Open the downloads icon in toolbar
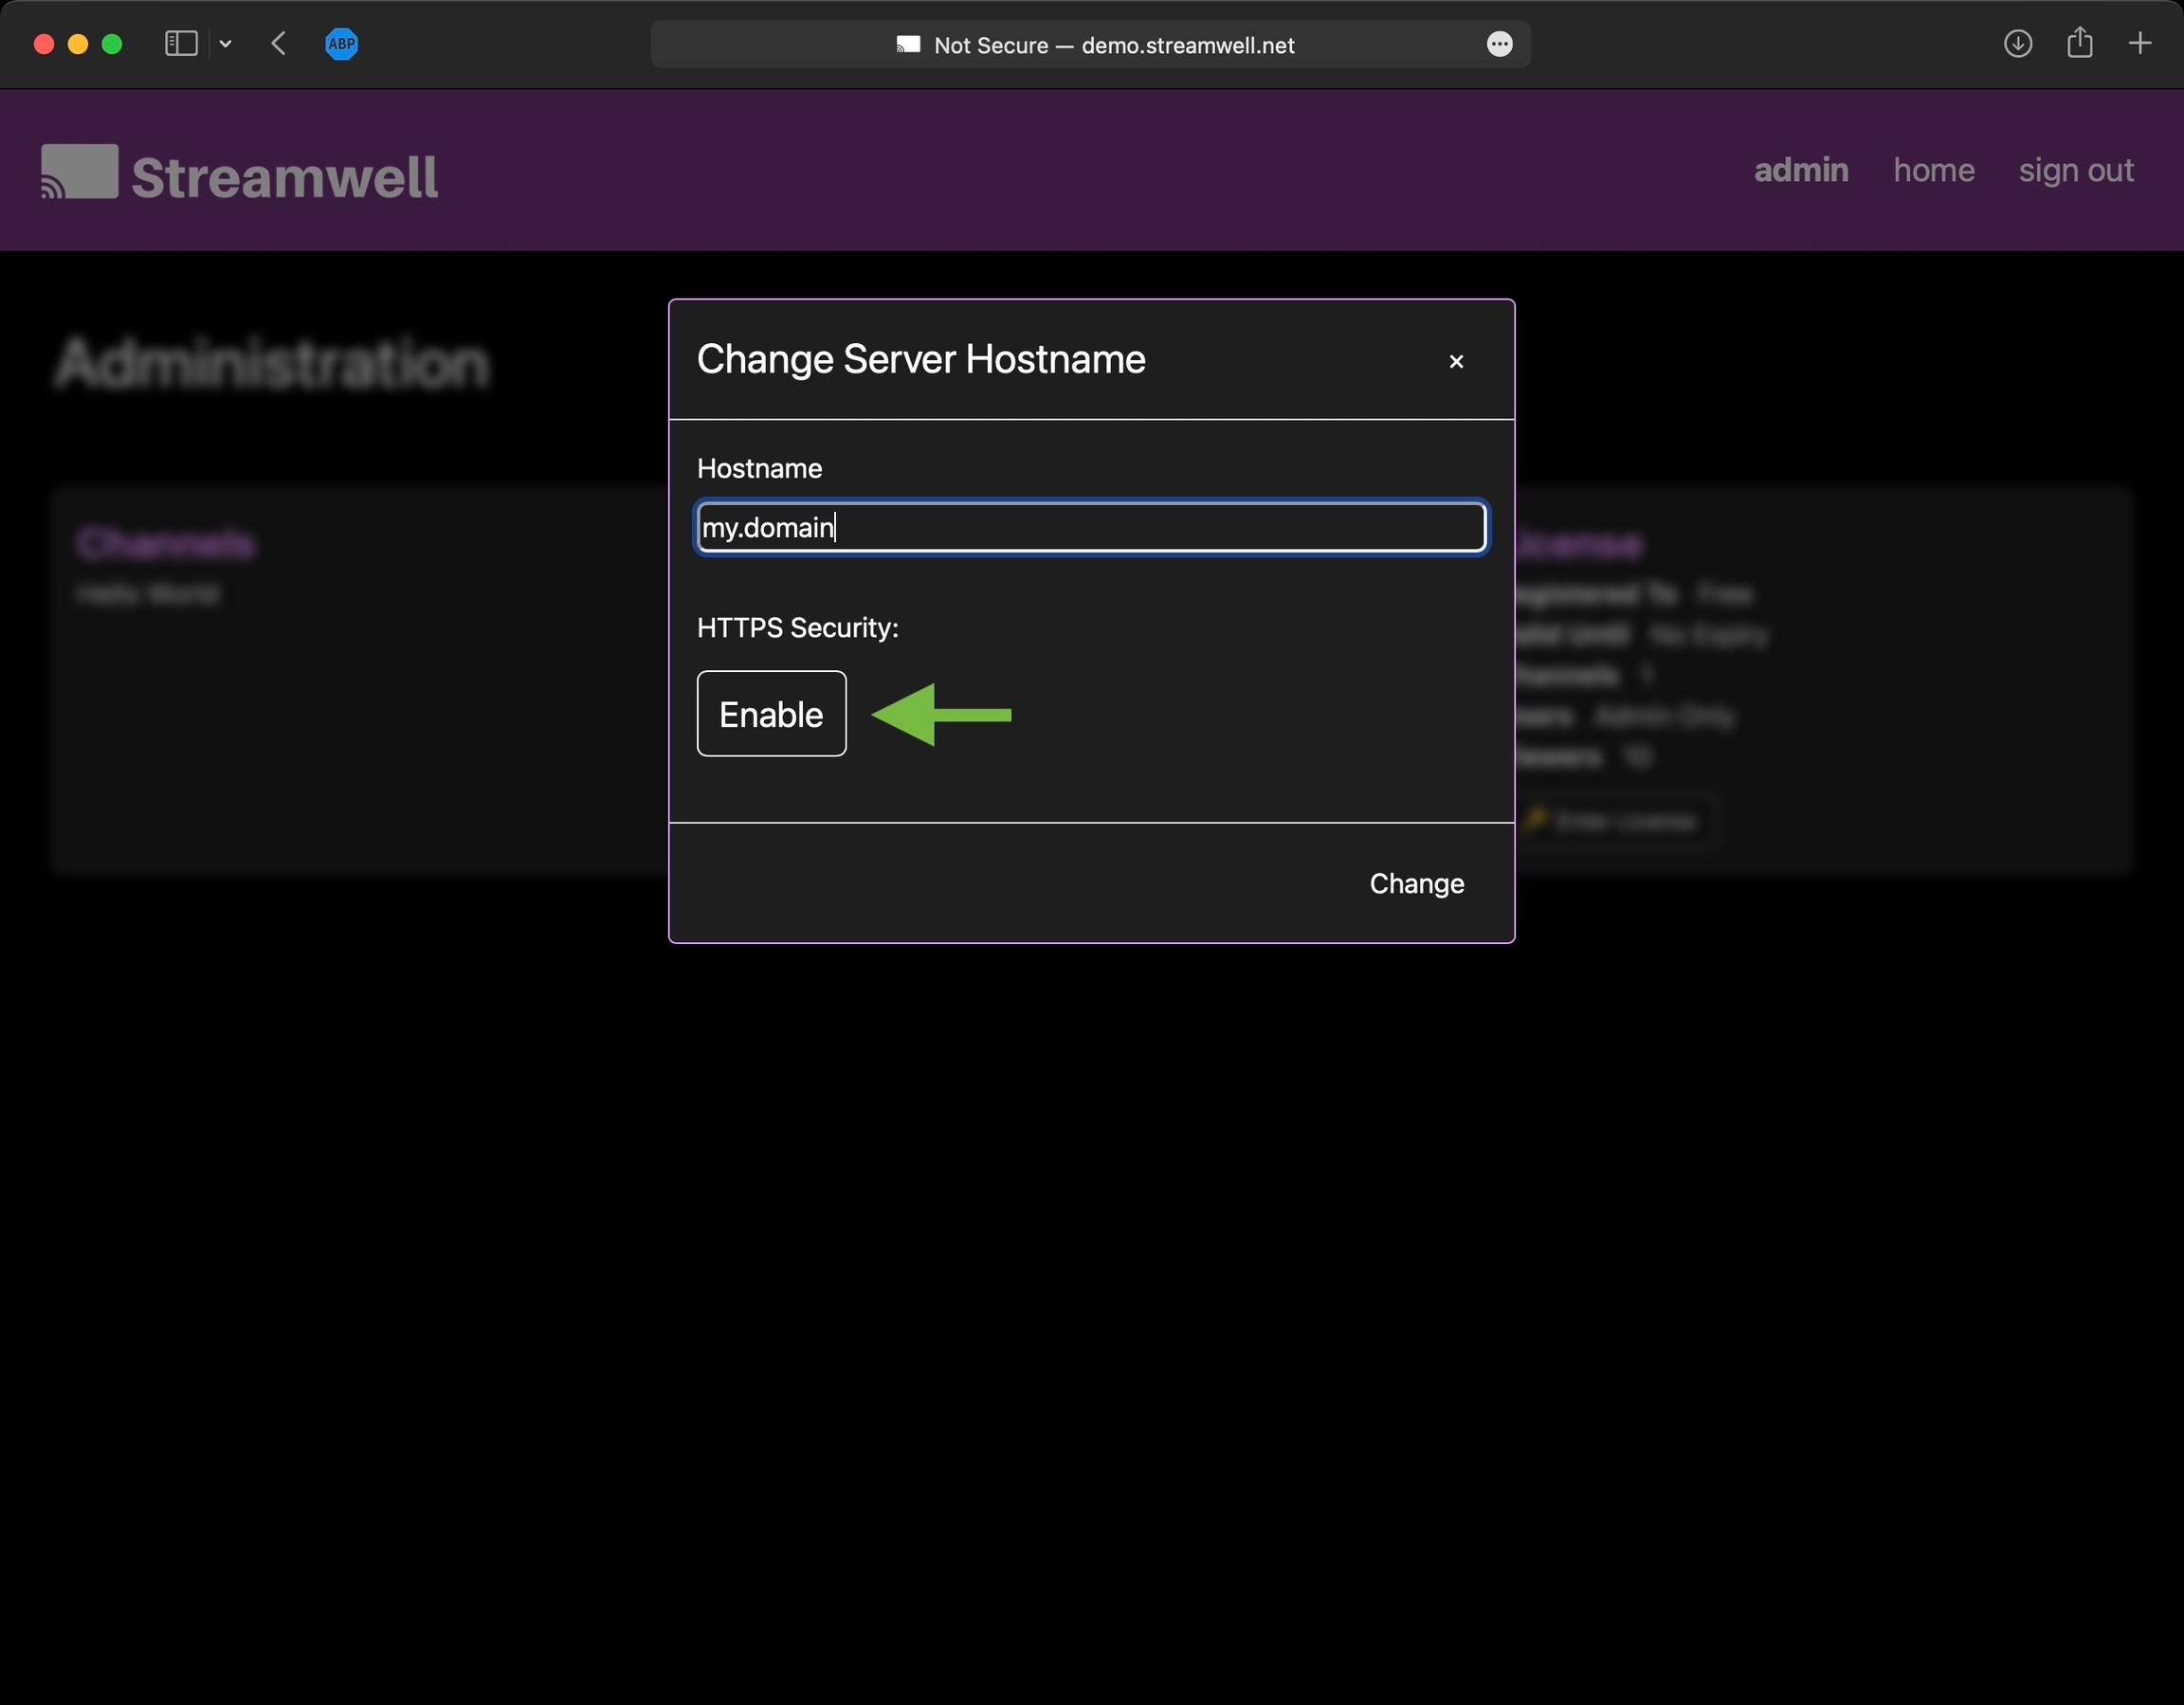Screen dimensions: 2184x1705 tap(2017, 44)
